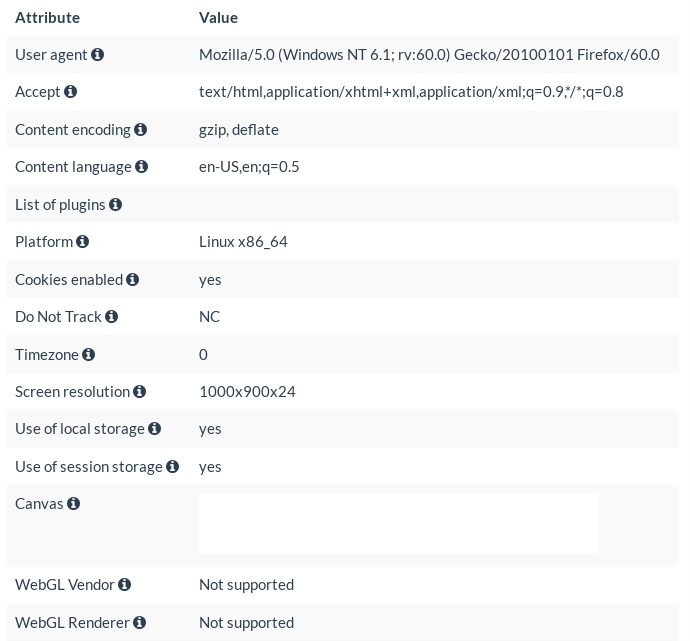This screenshot has height=641, width=690.
Task: Show info for Content language
Action: 141,167
